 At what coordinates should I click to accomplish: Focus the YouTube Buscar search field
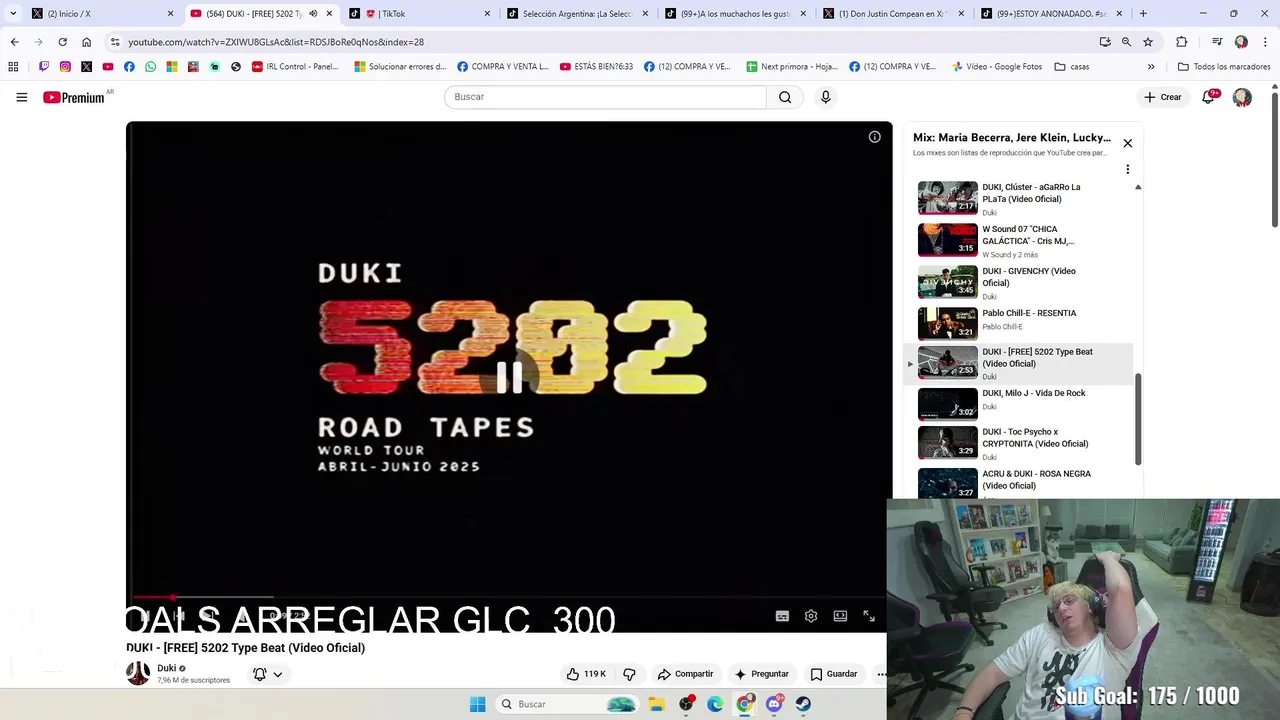pyautogui.click(x=605, y=97)
